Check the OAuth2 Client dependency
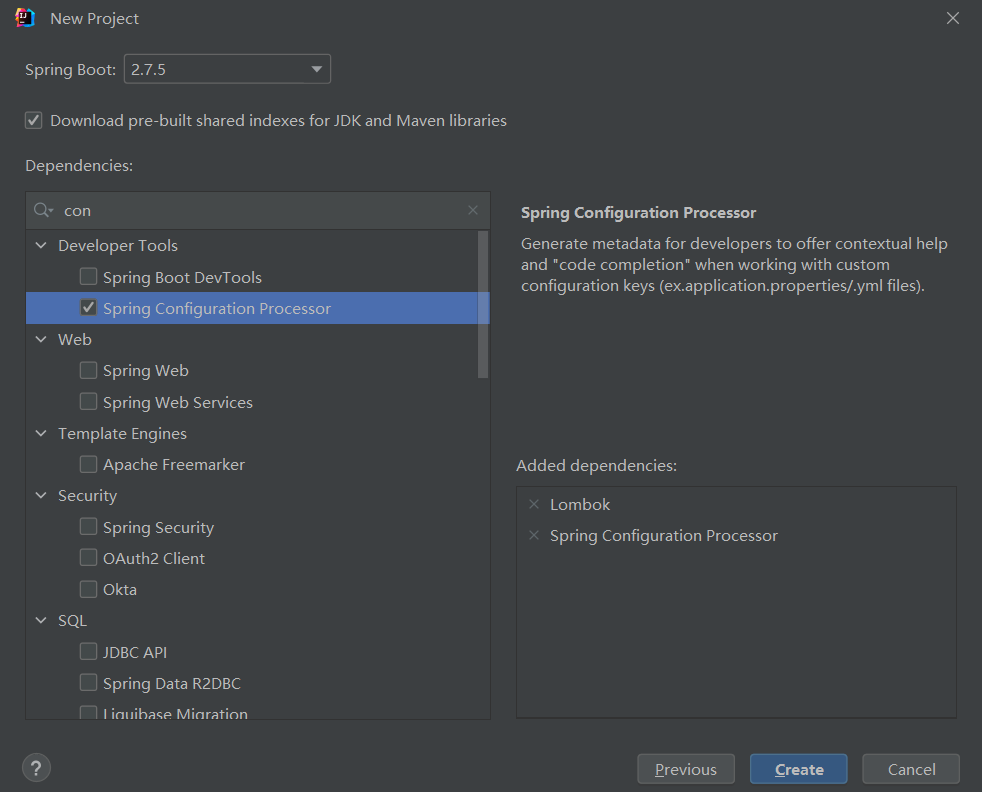The height and width of the screenshot is (792, 982). click(x=88, y=558)
